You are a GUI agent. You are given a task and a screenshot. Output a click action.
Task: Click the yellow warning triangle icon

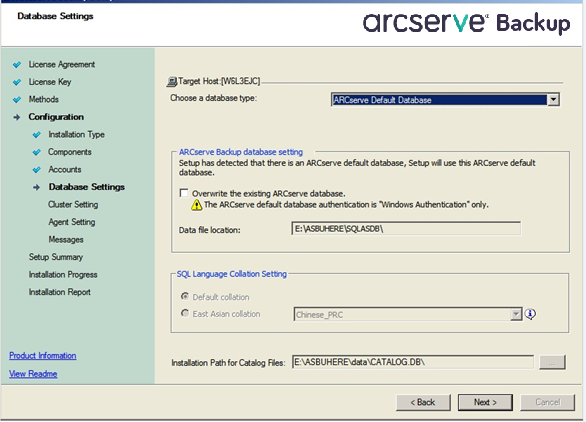click(197, 205)
